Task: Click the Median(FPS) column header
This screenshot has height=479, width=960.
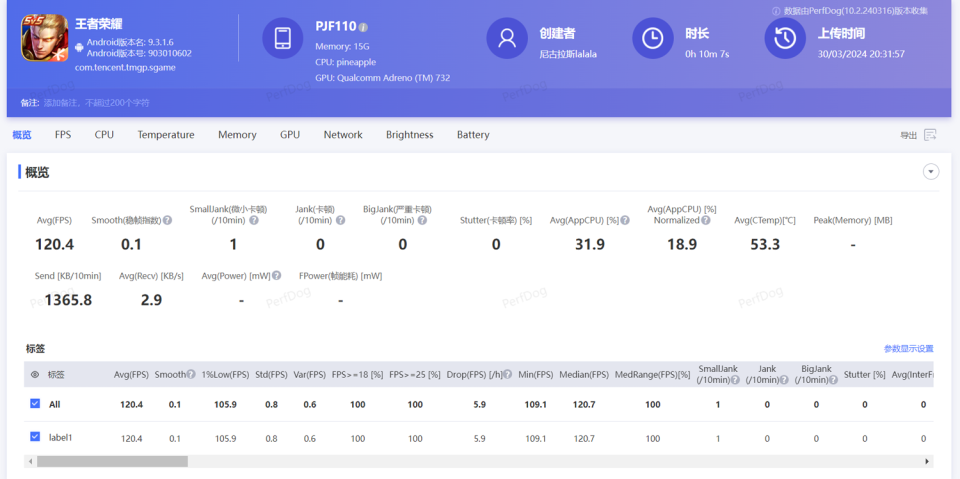Action: (x=584, y=374)
